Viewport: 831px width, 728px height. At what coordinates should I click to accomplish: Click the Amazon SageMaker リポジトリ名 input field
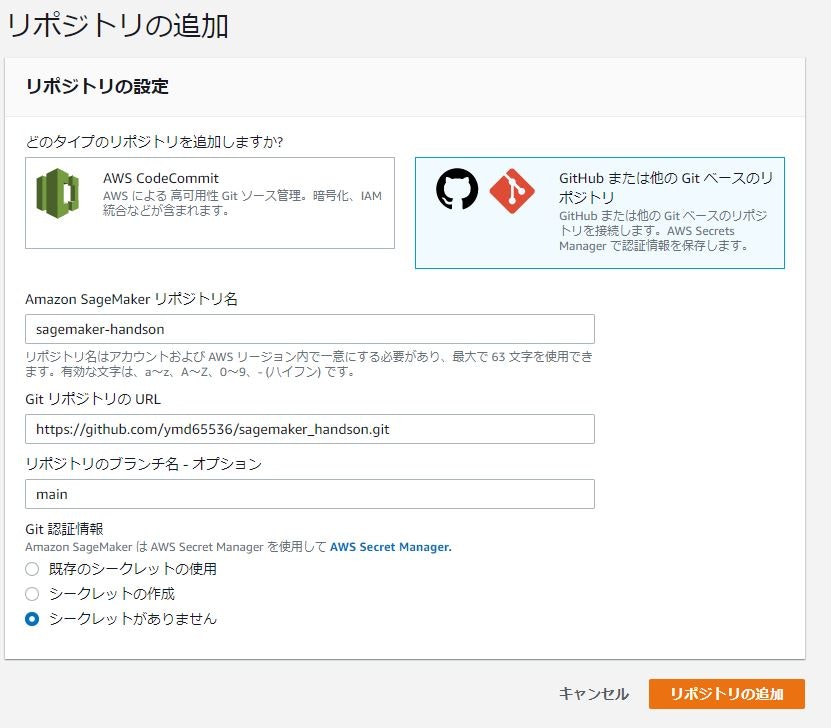(x=310, y=329)
